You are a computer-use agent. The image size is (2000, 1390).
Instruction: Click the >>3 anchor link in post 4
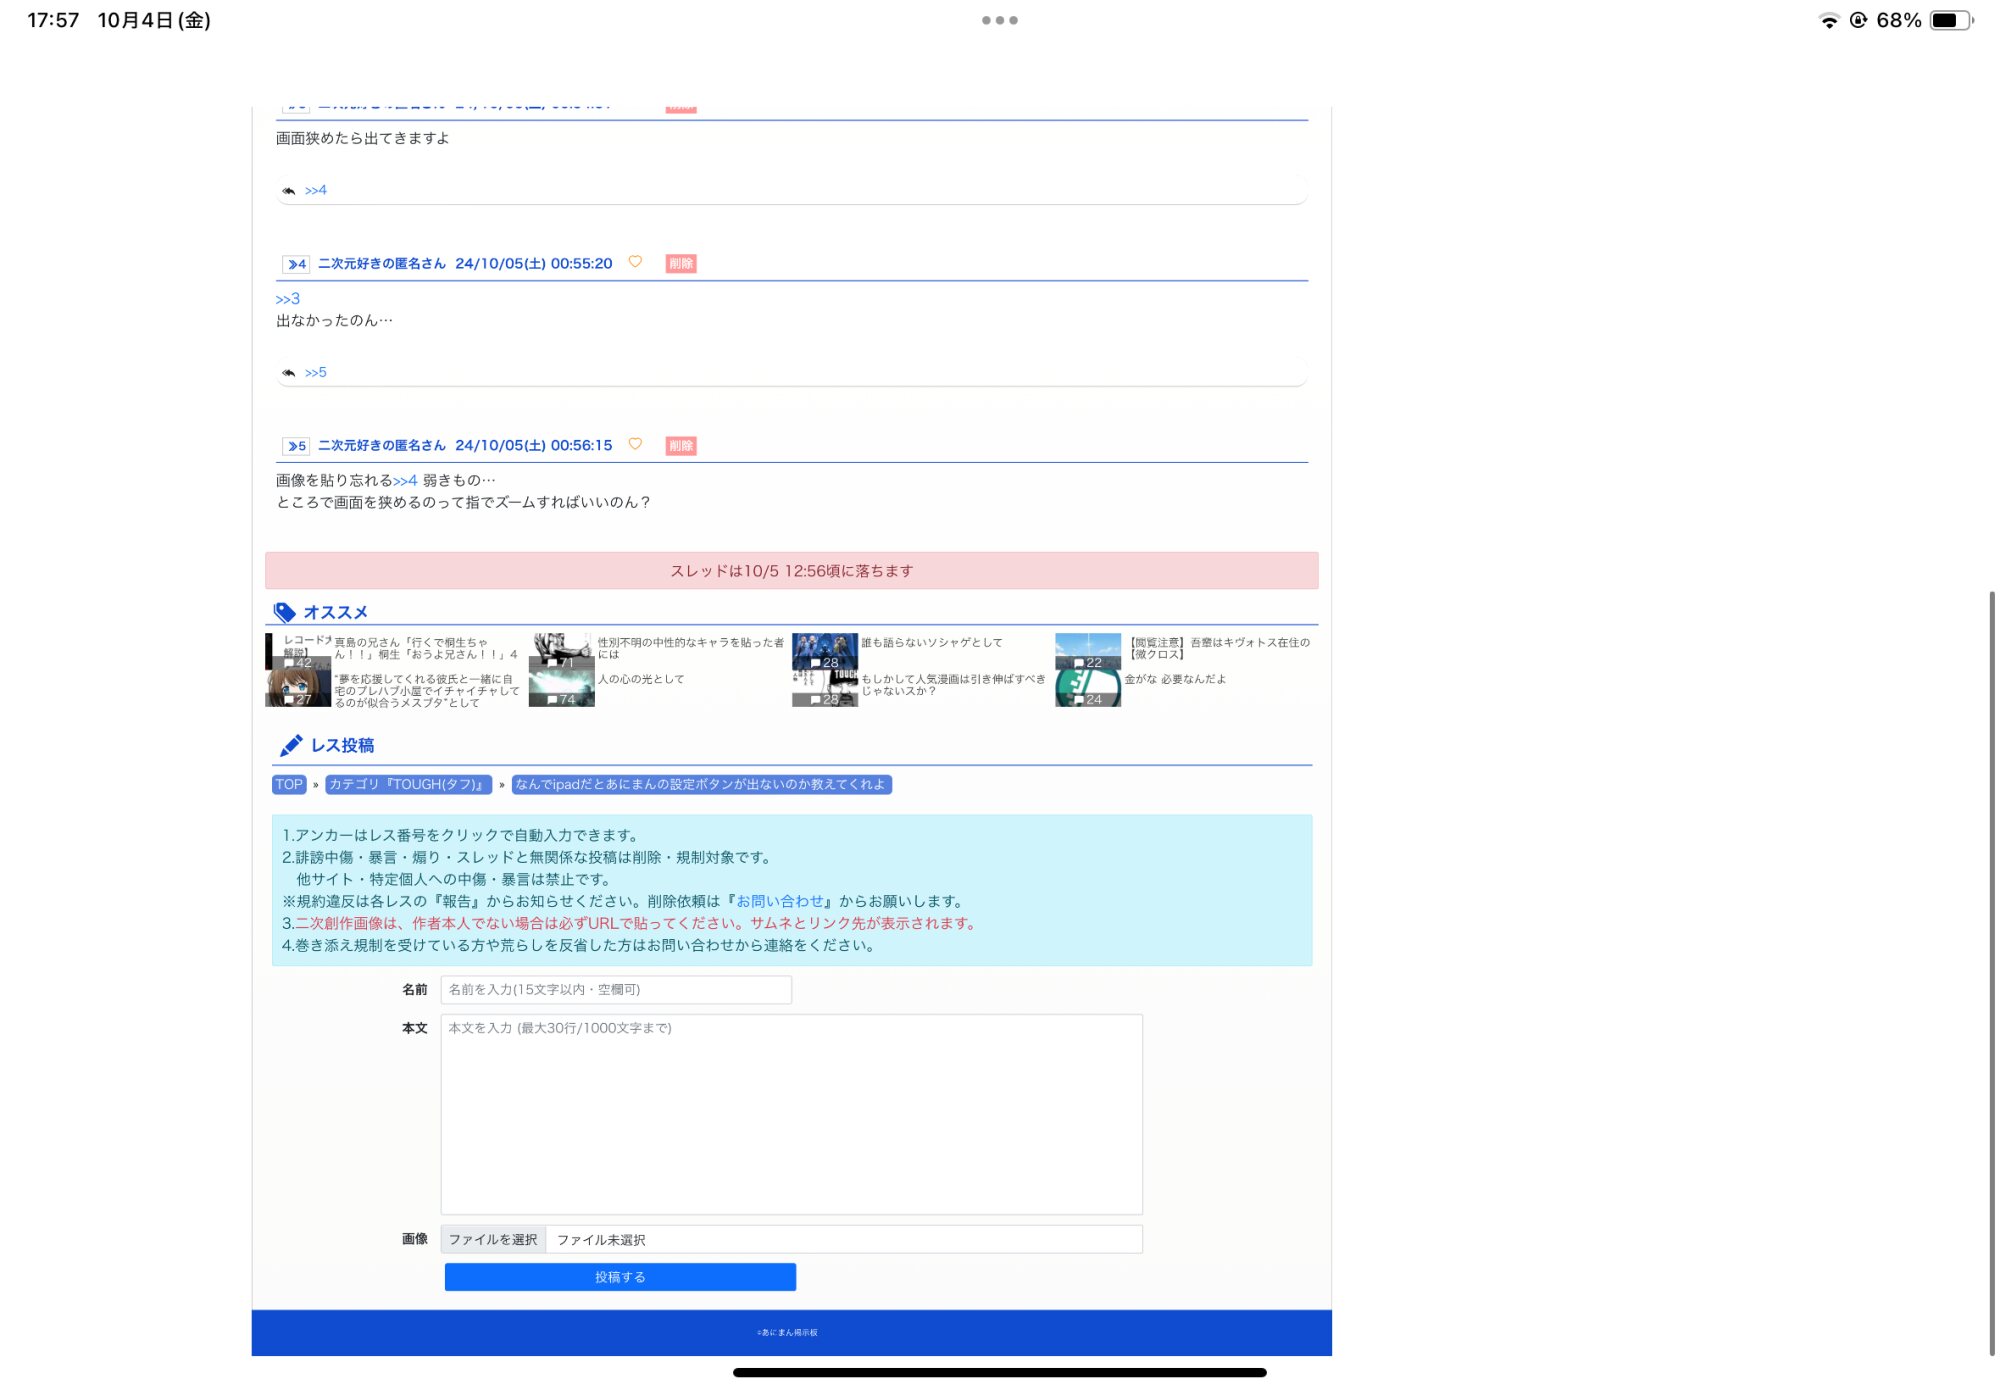288,299
